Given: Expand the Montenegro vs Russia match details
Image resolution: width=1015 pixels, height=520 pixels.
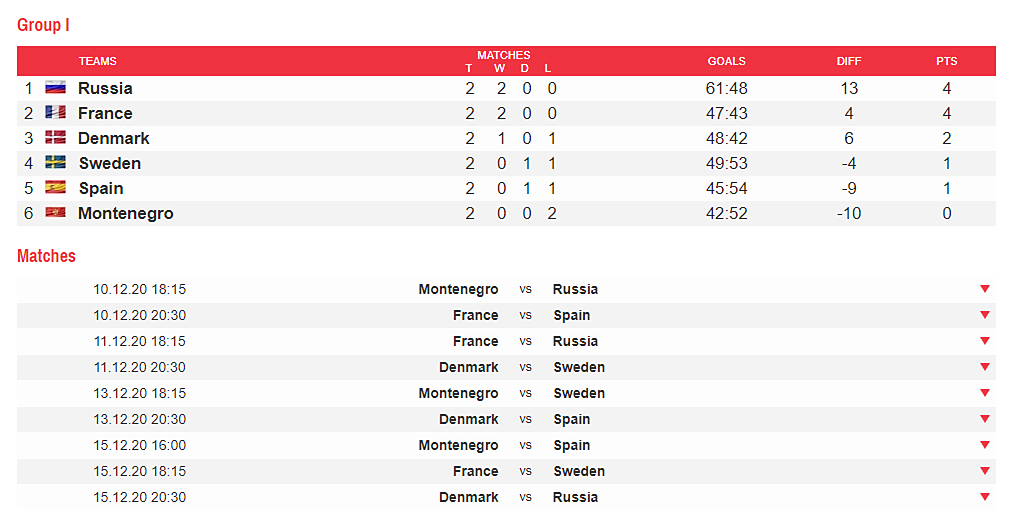Looking at the screenshot, I should [x=985, y=289].
